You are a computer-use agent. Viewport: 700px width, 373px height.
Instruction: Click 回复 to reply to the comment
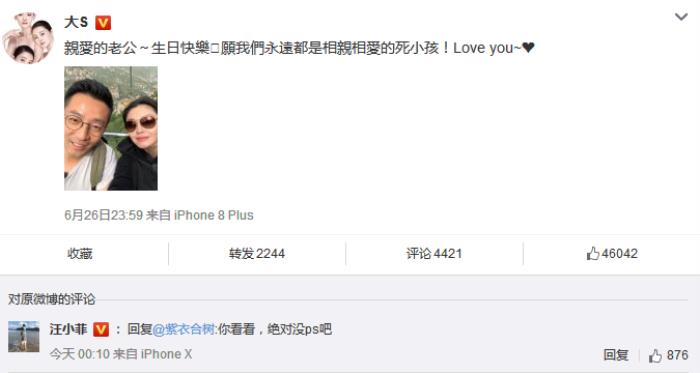616,355
